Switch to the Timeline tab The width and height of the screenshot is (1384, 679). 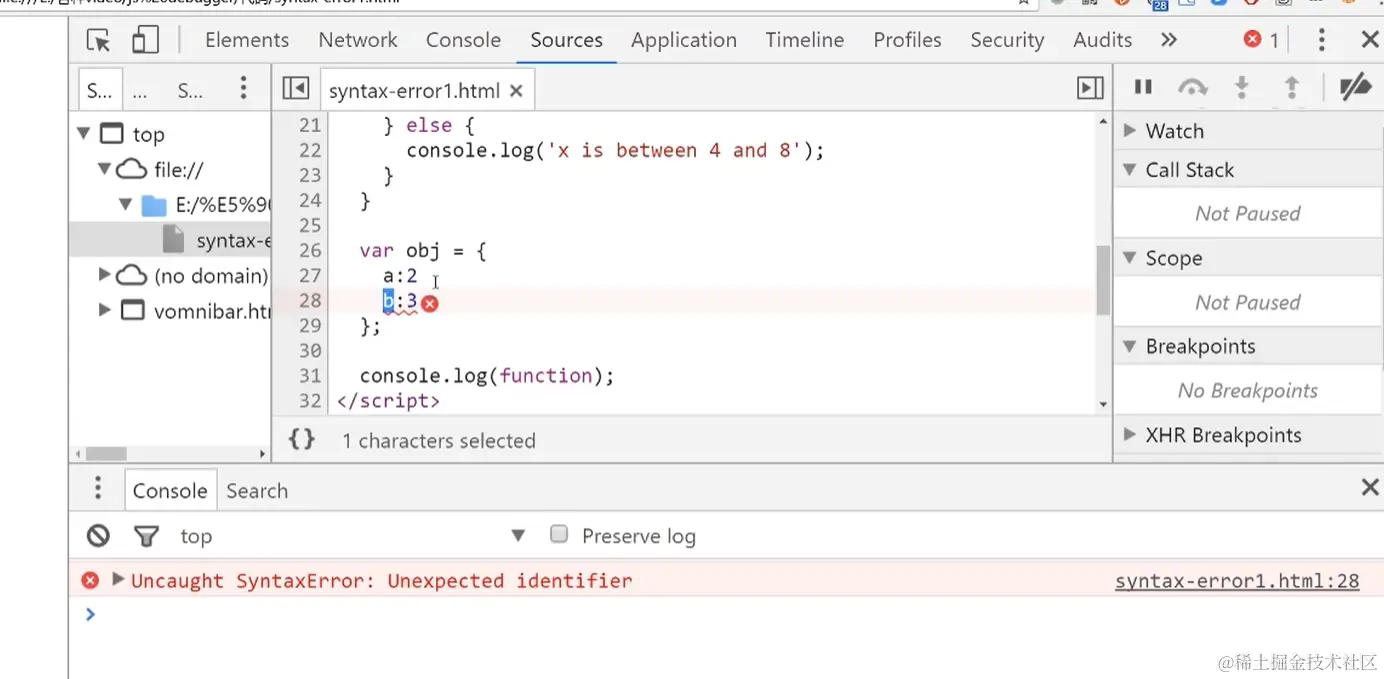[805, 40]
